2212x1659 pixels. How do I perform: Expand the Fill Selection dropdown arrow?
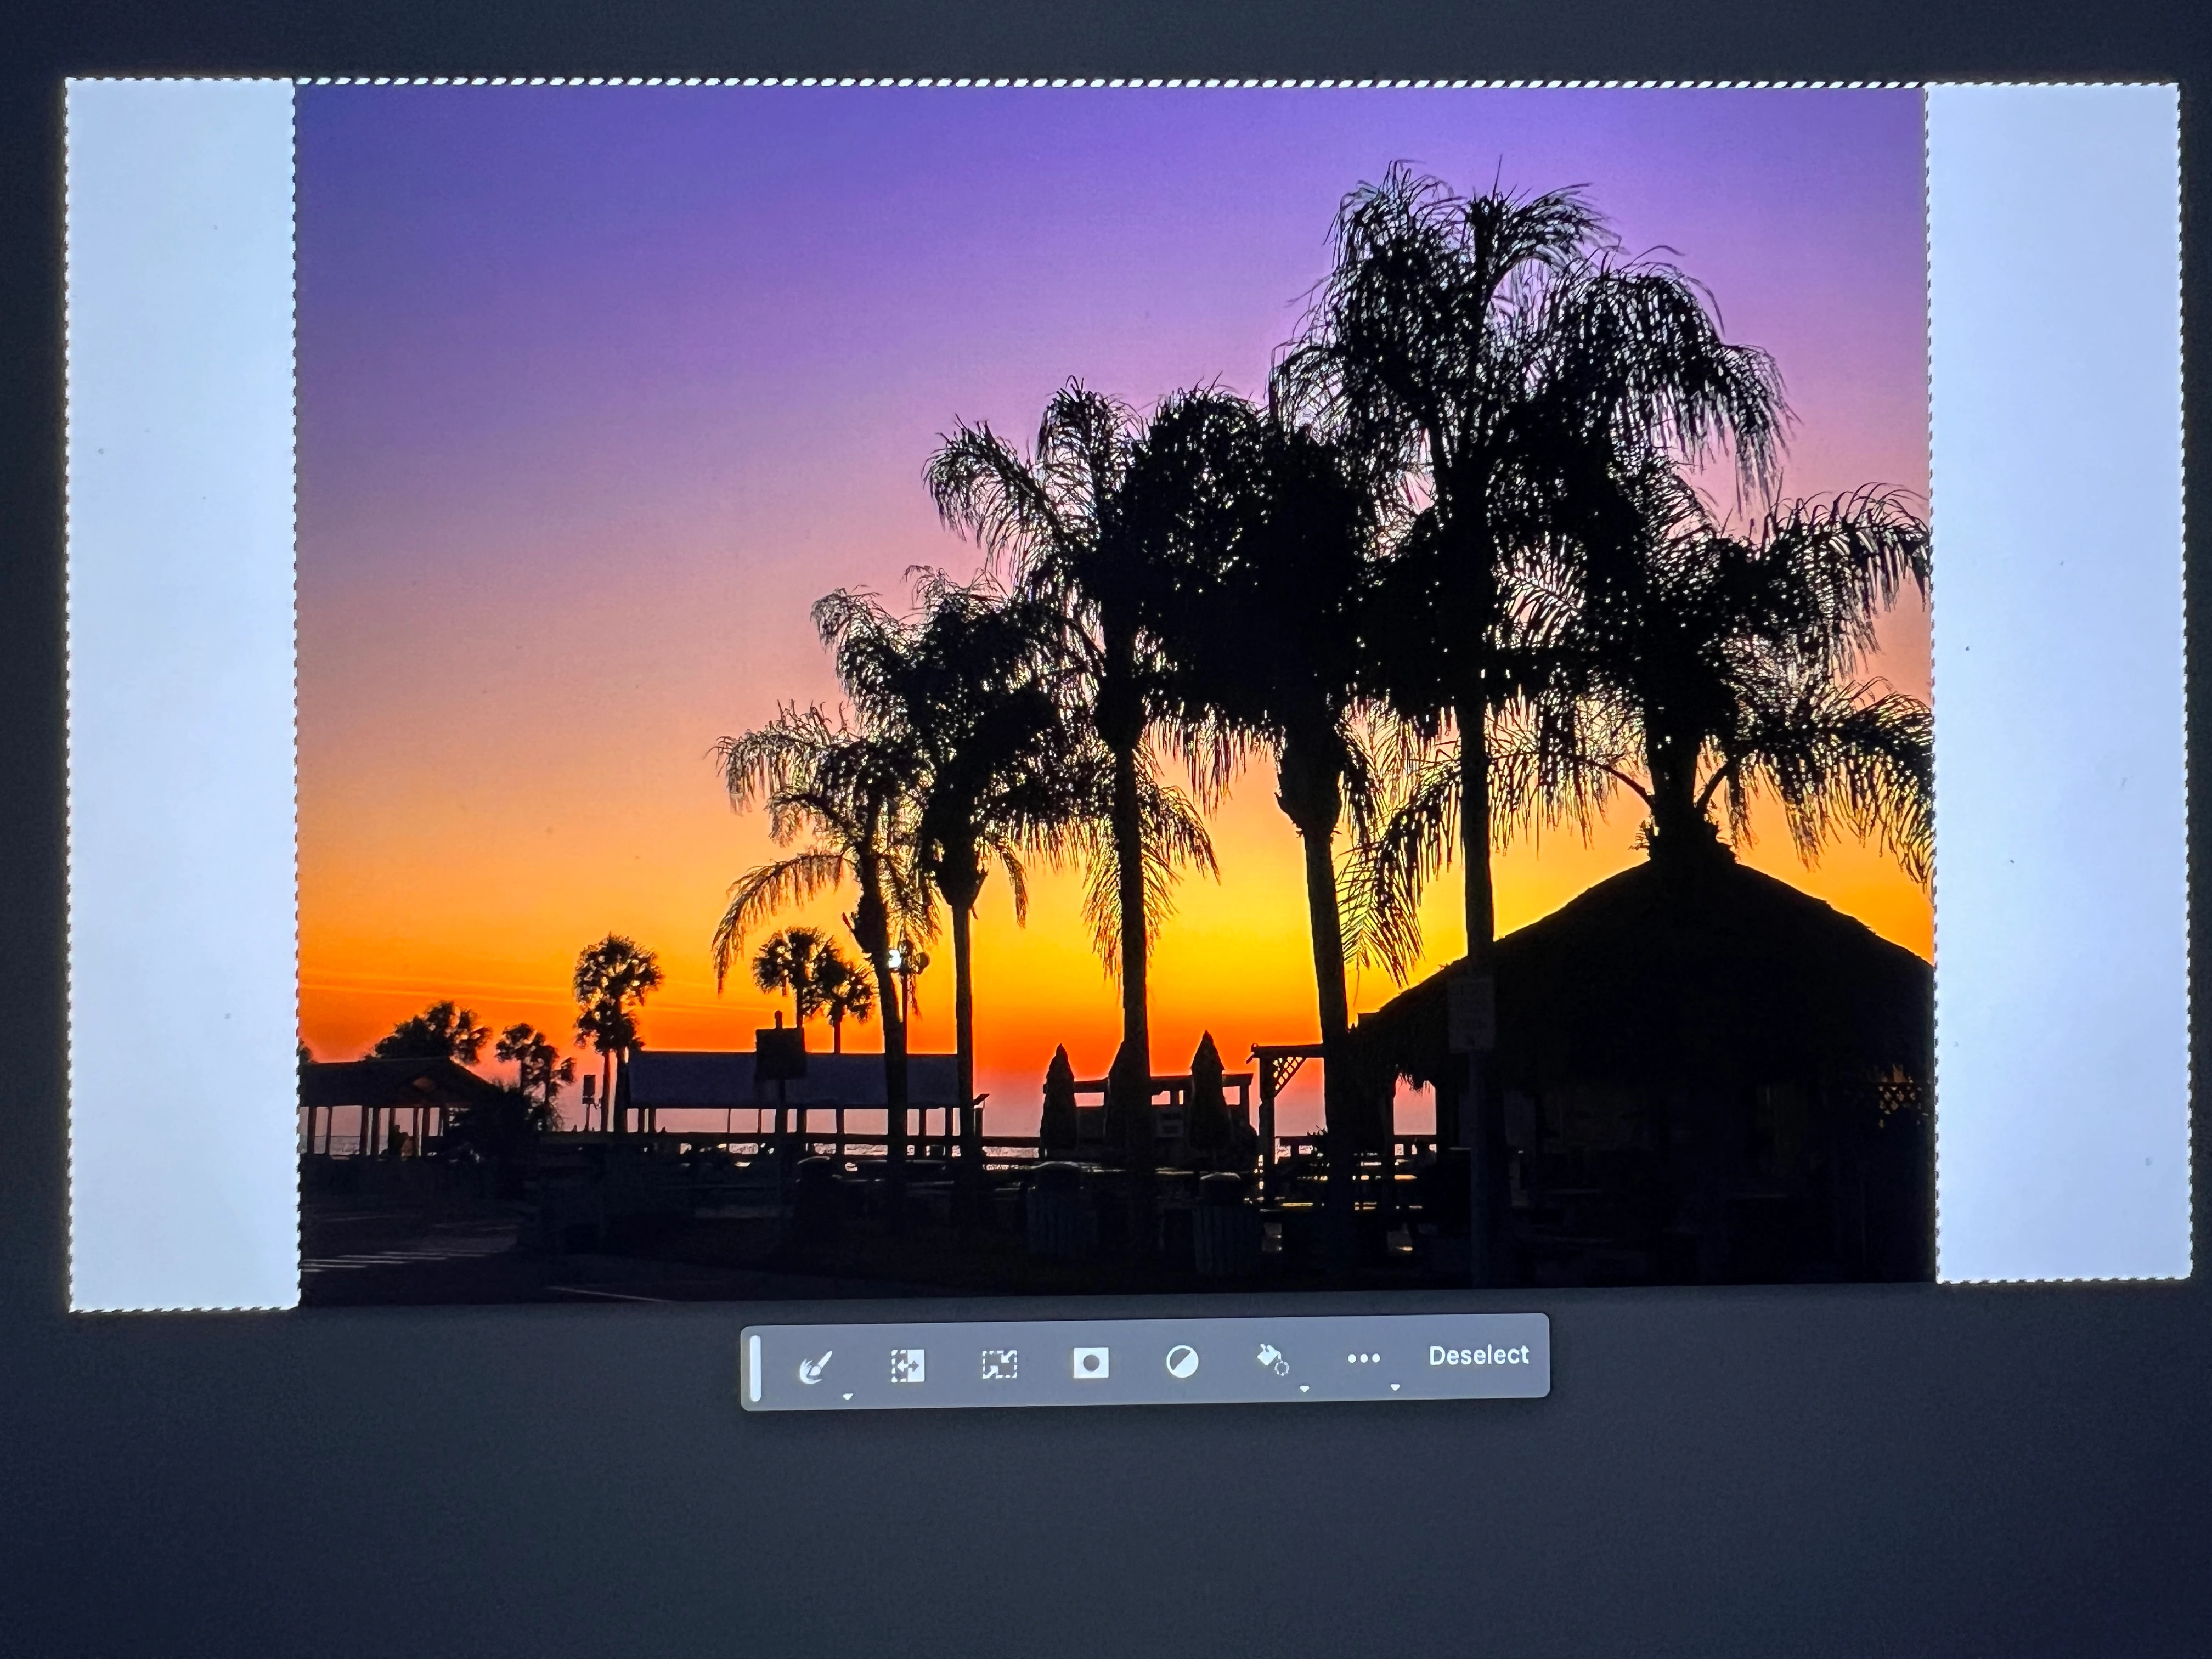[x=1304, y=1388]
